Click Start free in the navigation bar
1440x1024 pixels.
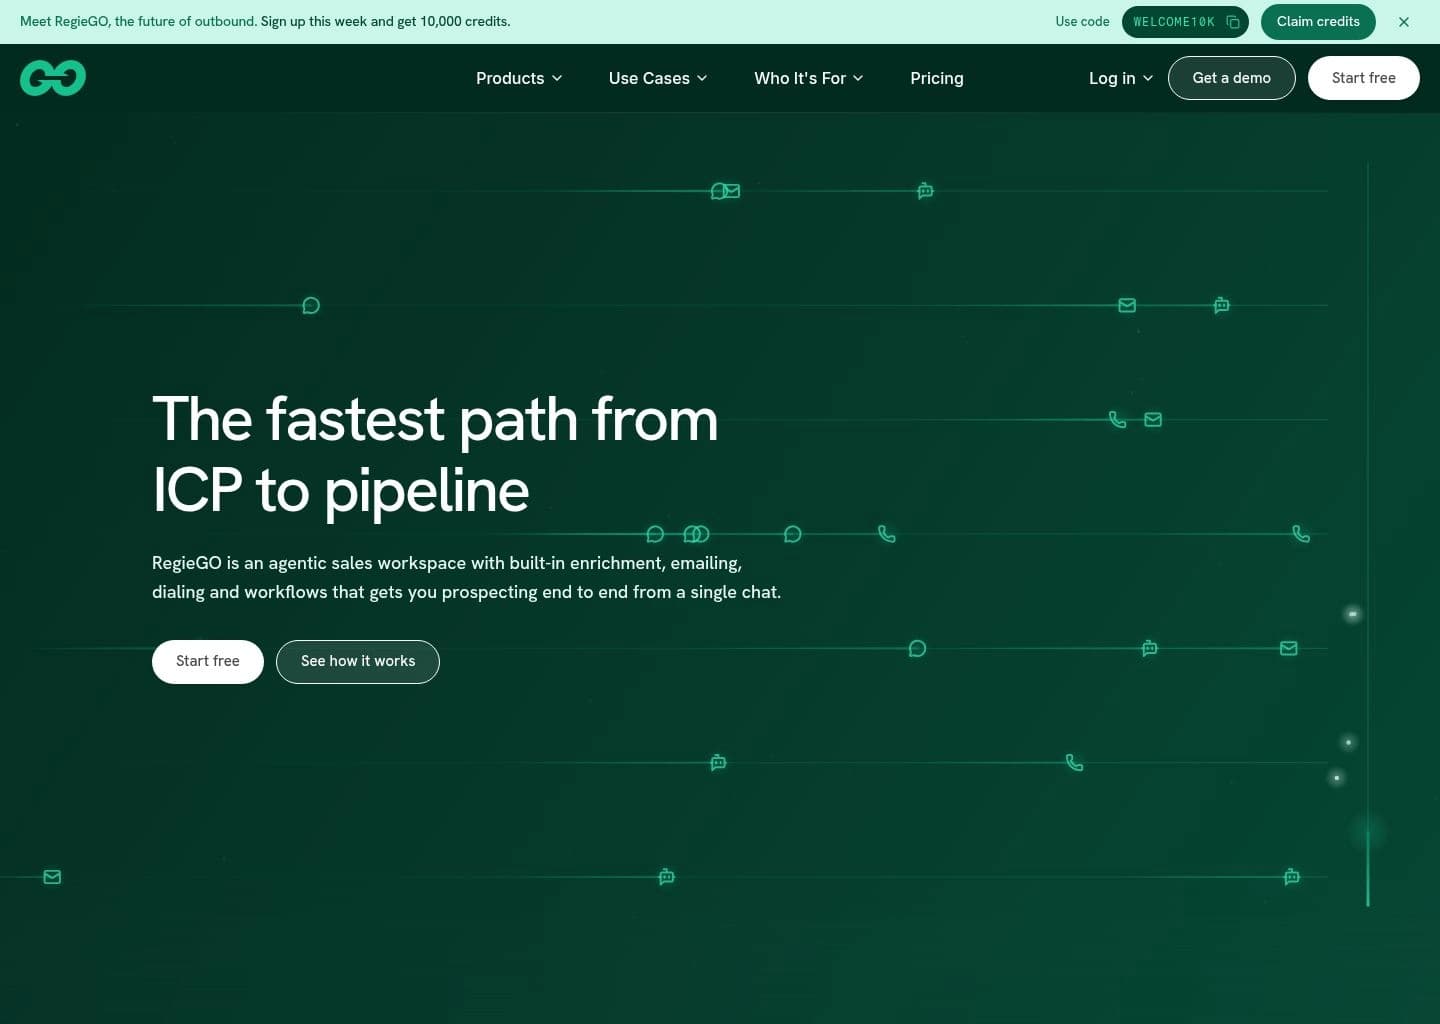1363,78
